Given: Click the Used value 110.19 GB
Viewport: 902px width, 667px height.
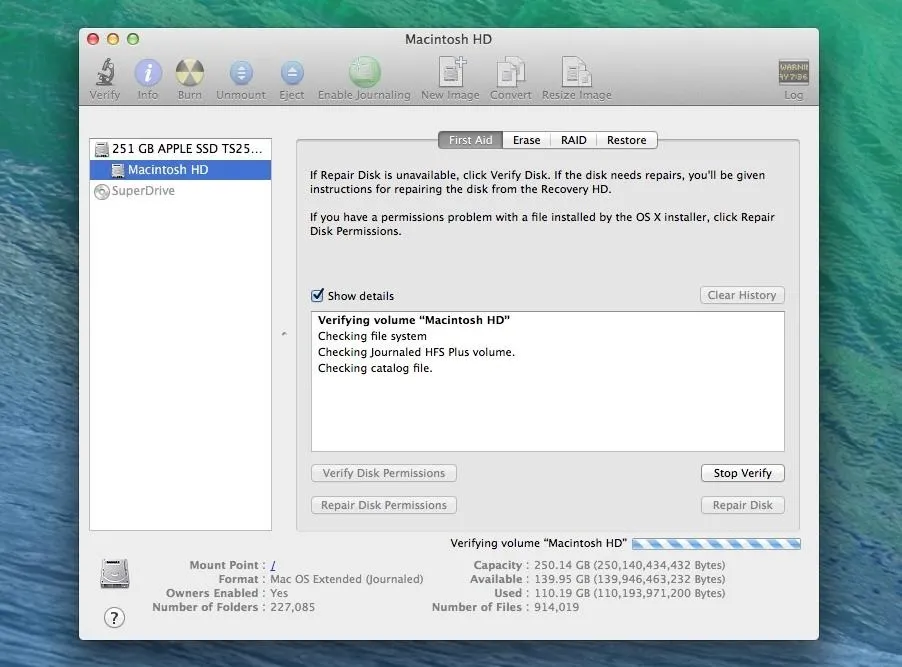Looking at the screenshot, I should click(629, 593).
